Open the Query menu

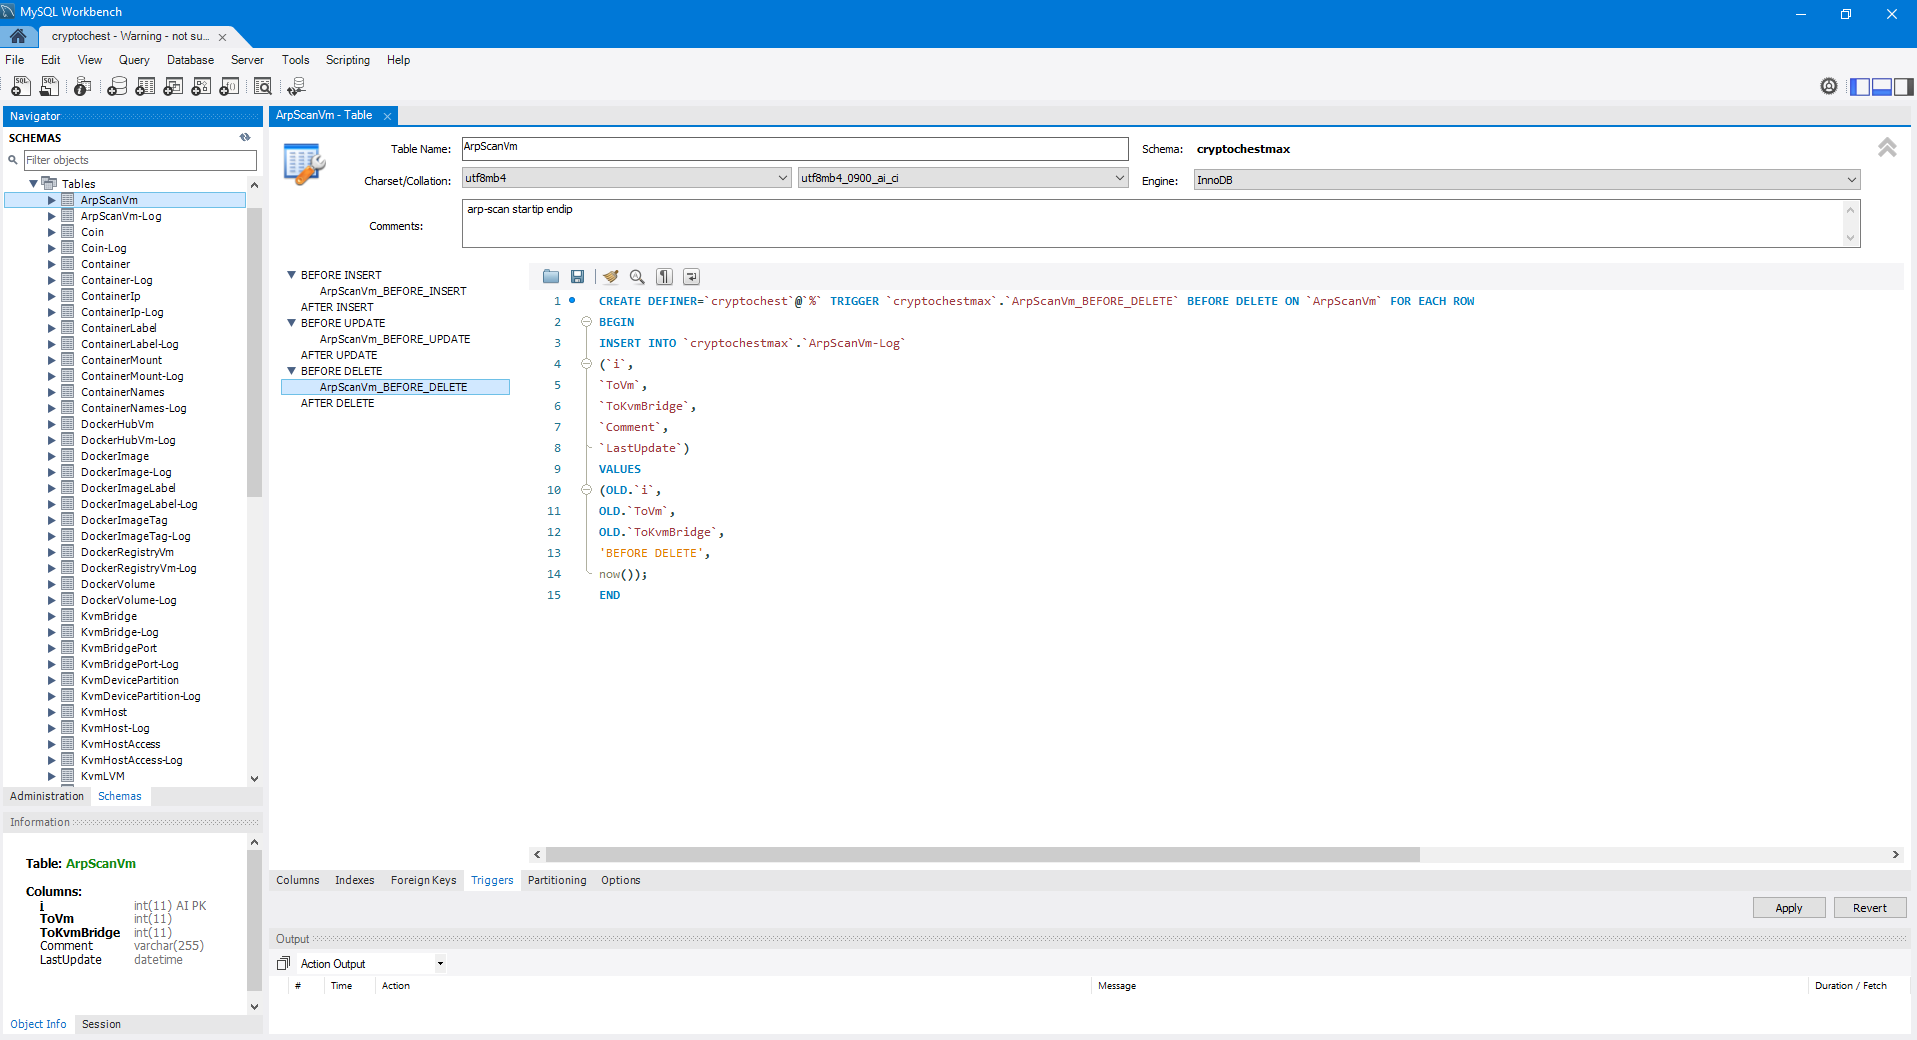(134, 60)
